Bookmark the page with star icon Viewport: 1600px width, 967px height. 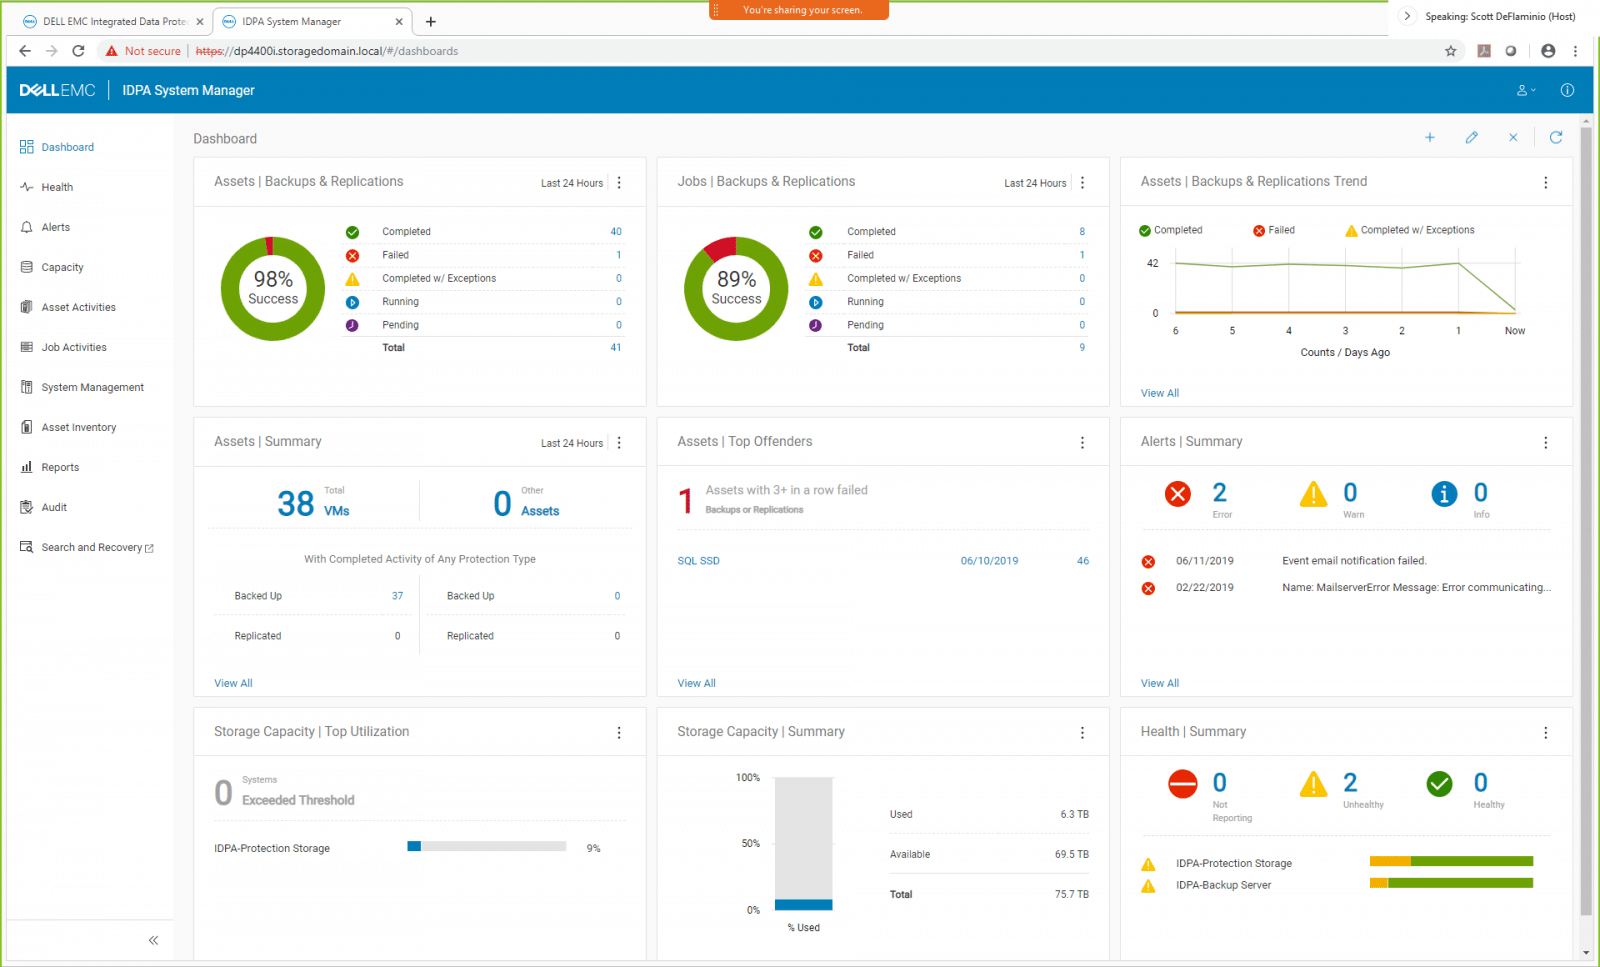(x=1451, y=51)
